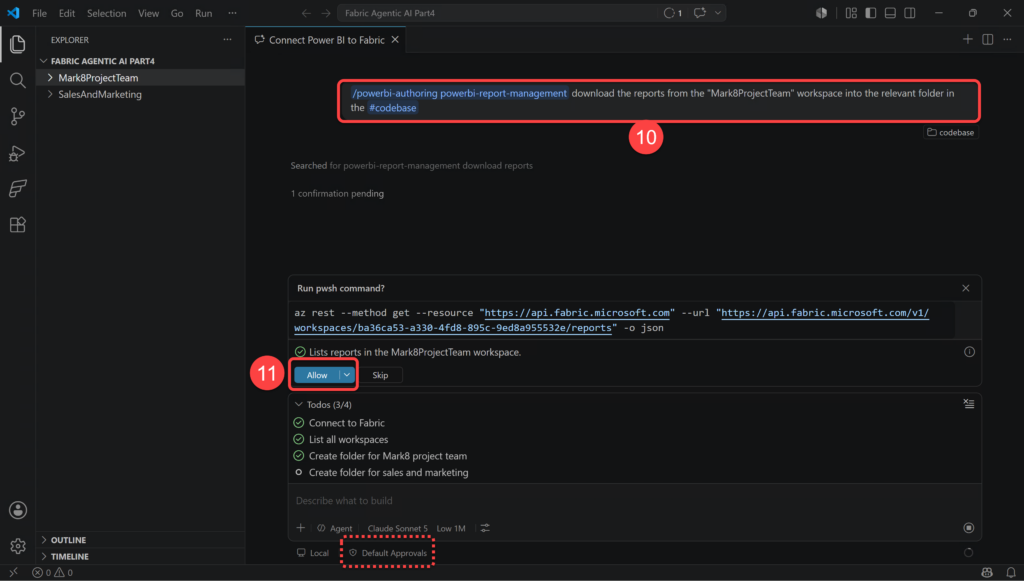
Task: Toggle the primary side bar
Action: pyautogui.click(x=871, y=13)
